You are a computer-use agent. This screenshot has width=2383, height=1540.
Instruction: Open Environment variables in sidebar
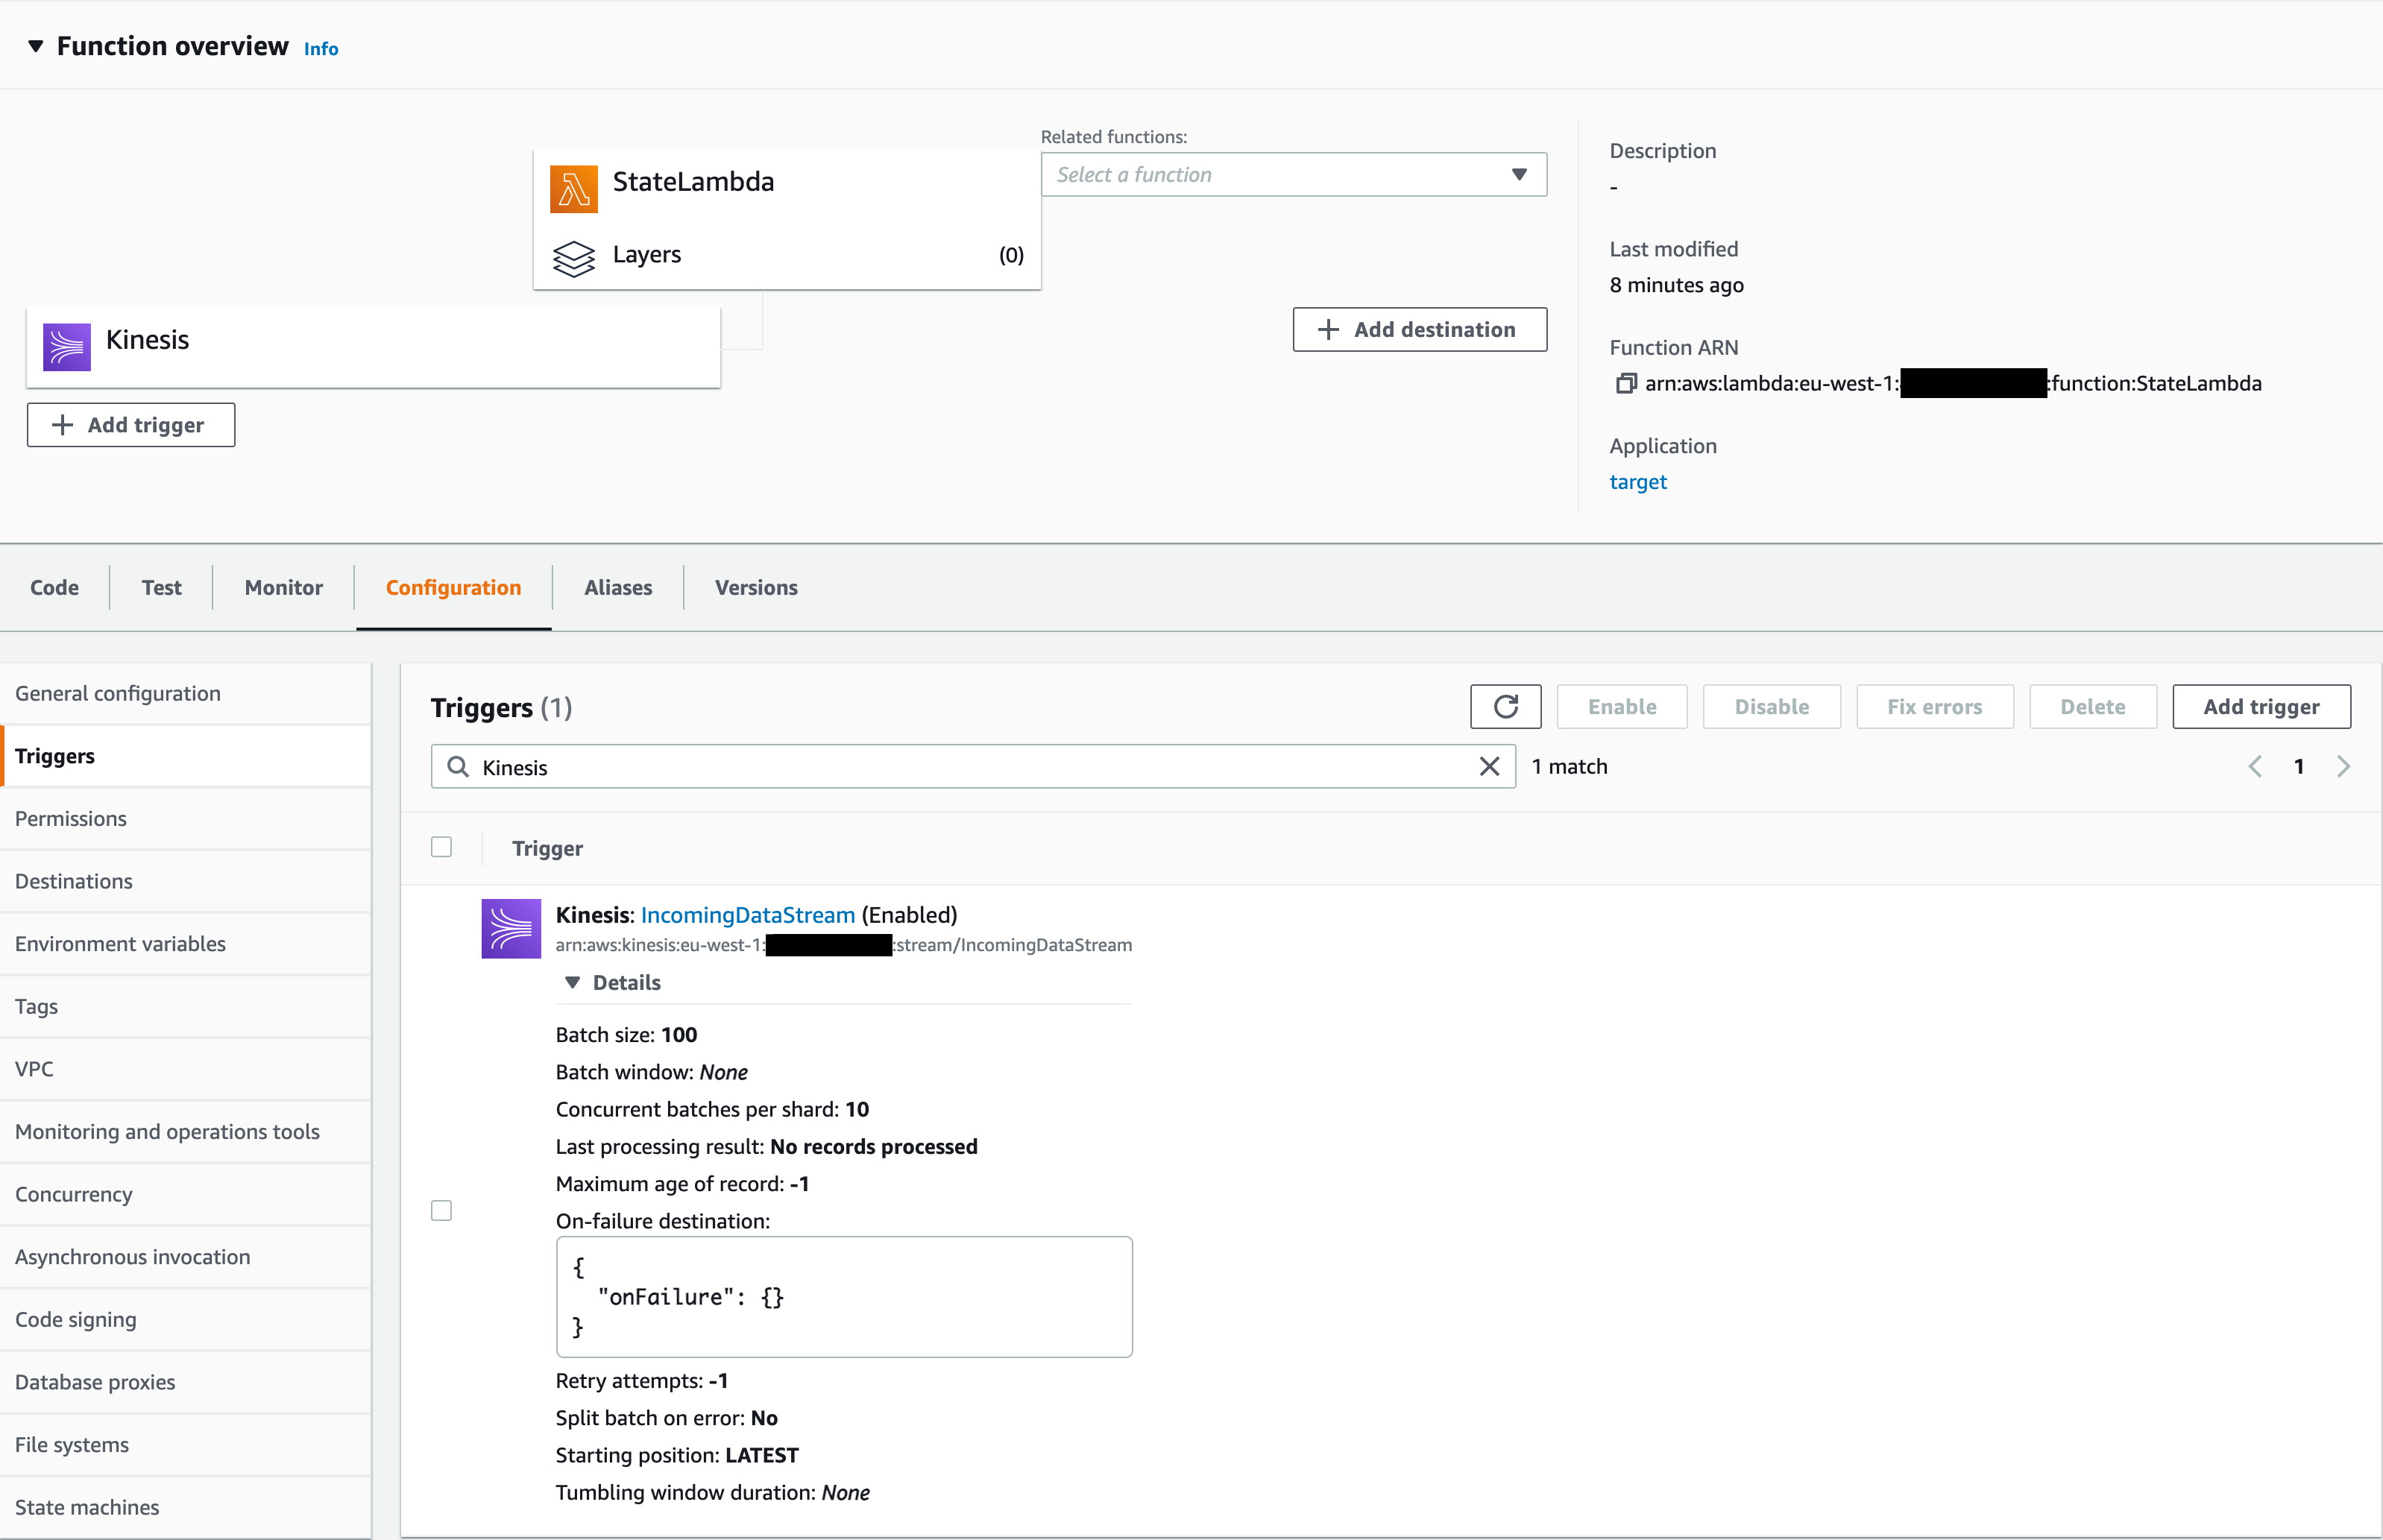point(185,943)
